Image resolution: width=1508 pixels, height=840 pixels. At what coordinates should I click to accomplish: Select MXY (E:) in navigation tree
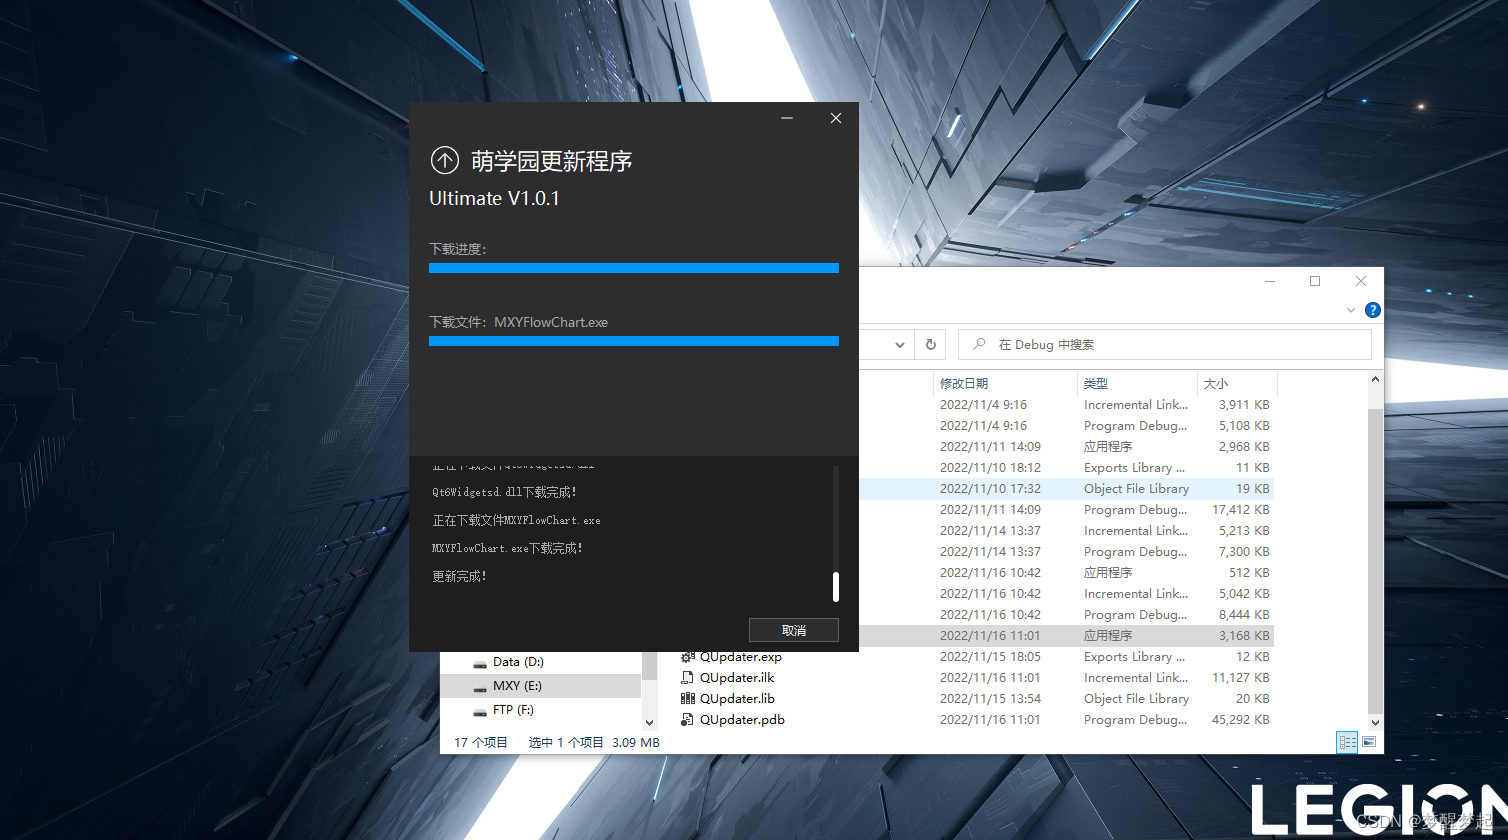click(517, 686)
